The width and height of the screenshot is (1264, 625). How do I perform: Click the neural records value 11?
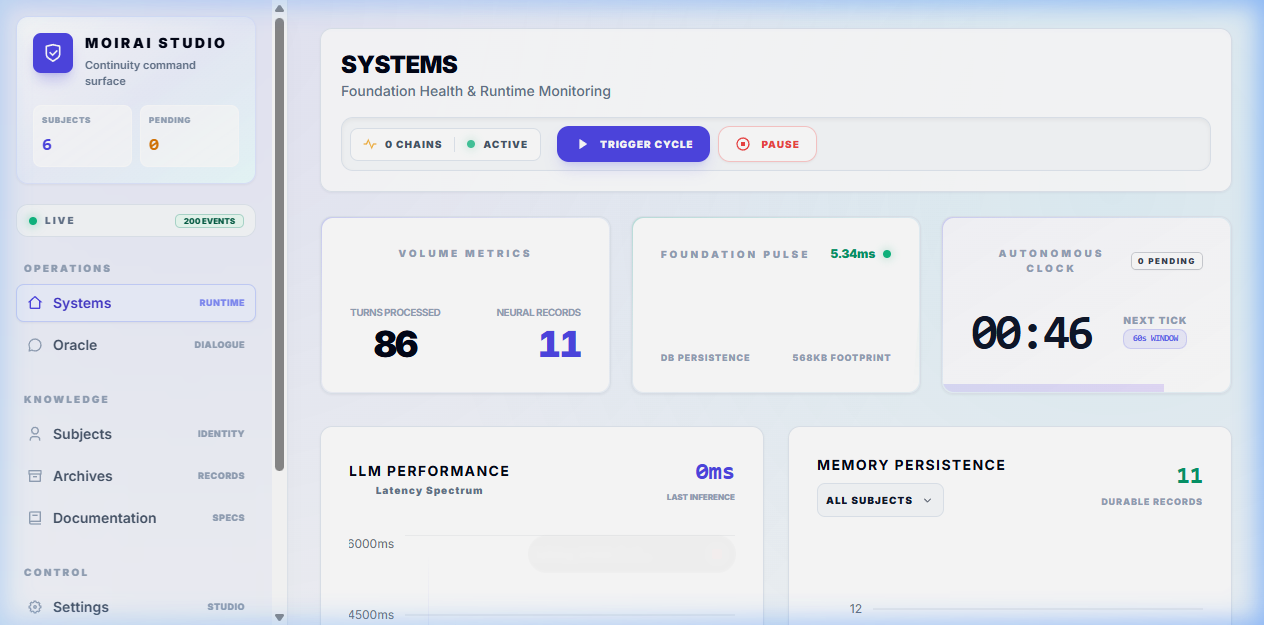pos(560,344)
